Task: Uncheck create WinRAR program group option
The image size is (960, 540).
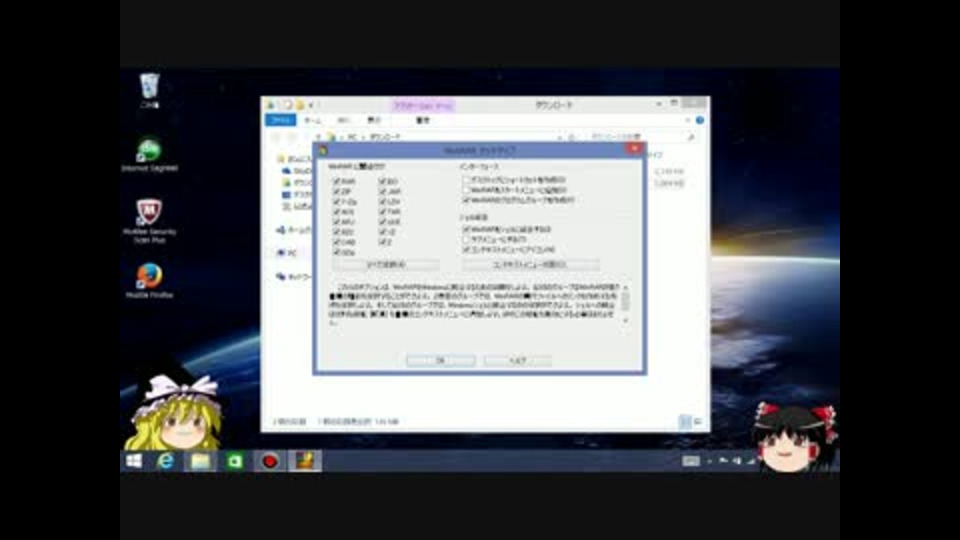Action: [x=467, y=200]
